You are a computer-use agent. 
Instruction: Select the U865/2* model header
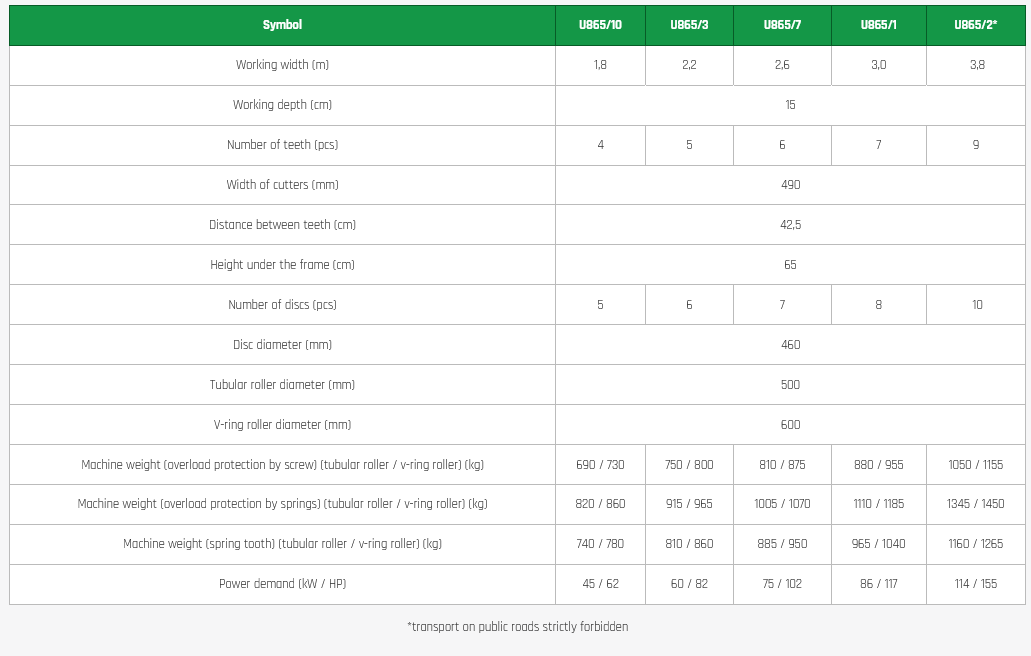tap(975, 25)
